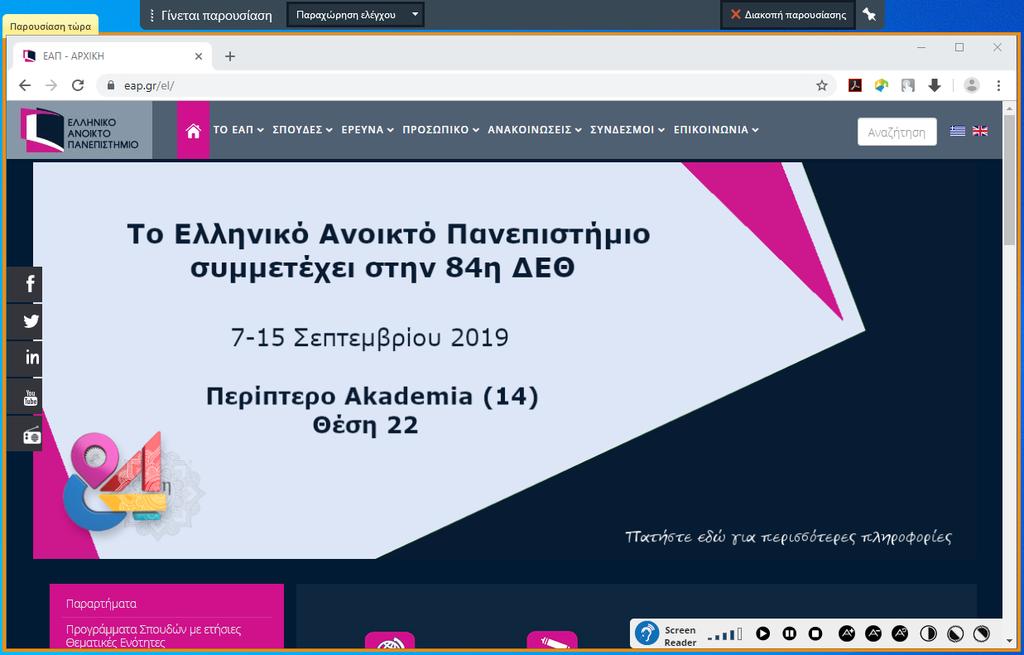The height and width of the screenshot is (655, 1024).
Task: Expand the ΤΟ ΕΑΠ menu
Action: (x=238, y=130)
